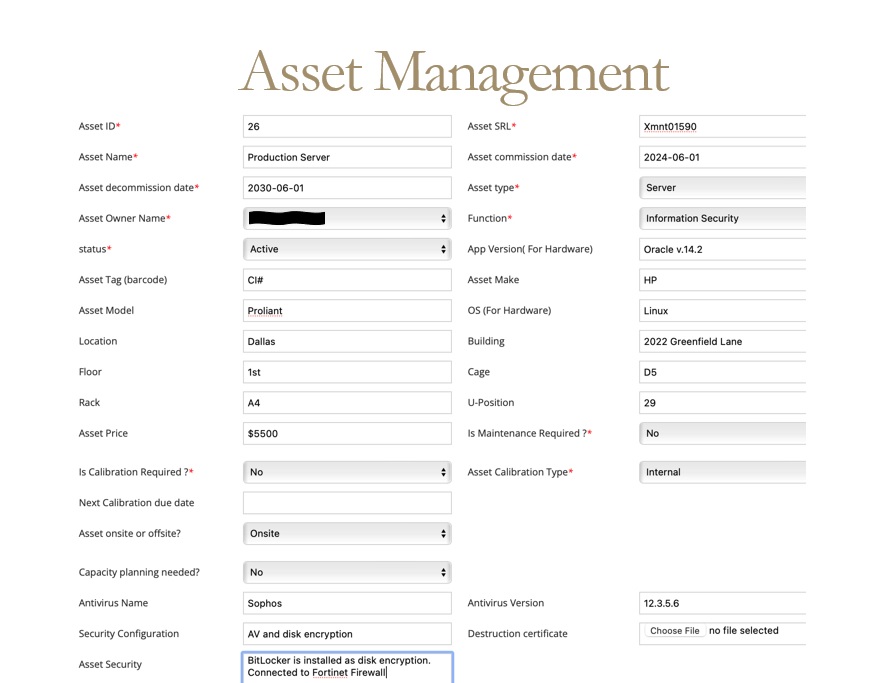Select the Asset SRL text field

722,127
